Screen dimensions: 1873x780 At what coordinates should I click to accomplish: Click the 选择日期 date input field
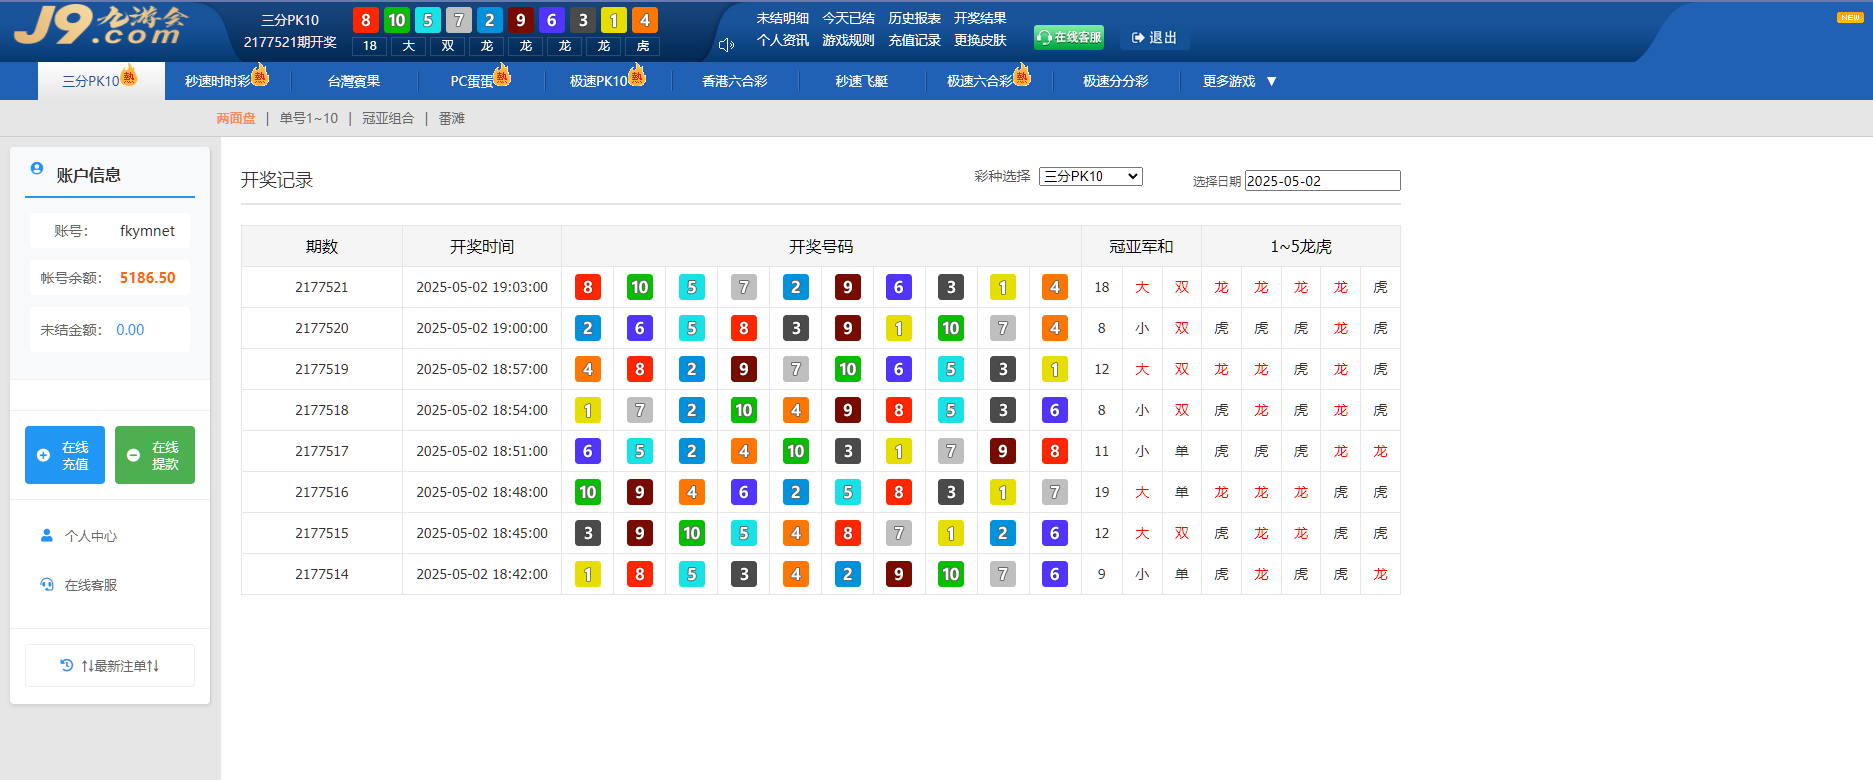click(1321, 181)
